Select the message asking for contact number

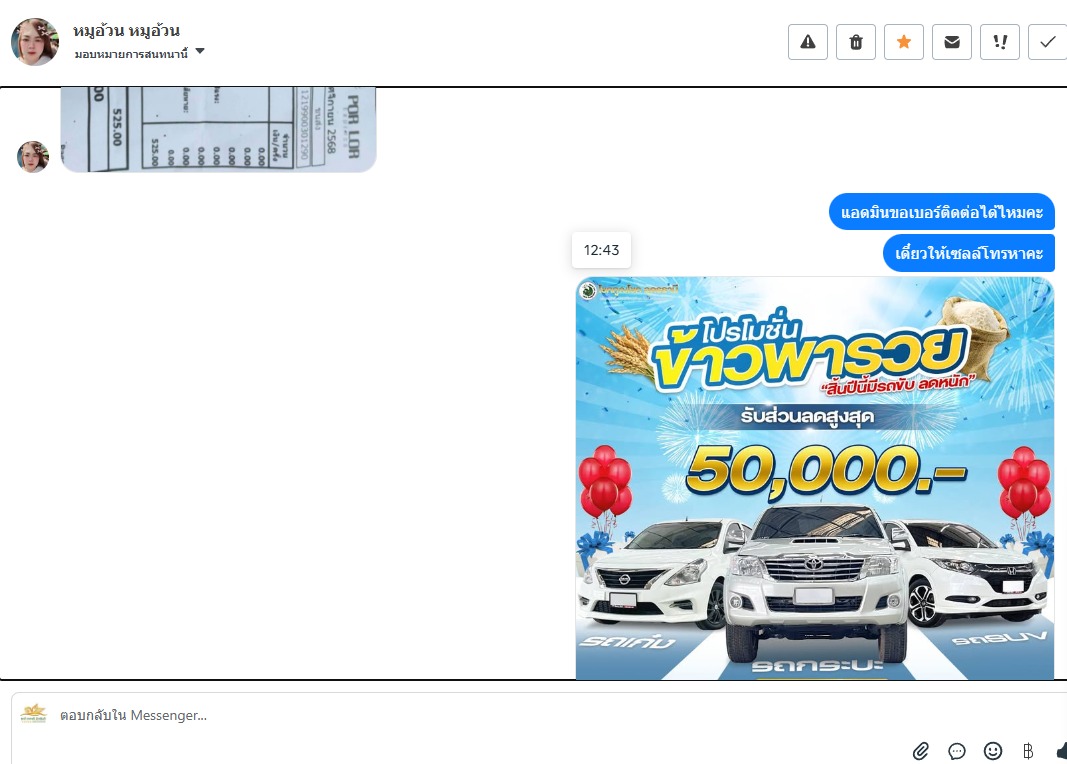click(x=942, y=212)
